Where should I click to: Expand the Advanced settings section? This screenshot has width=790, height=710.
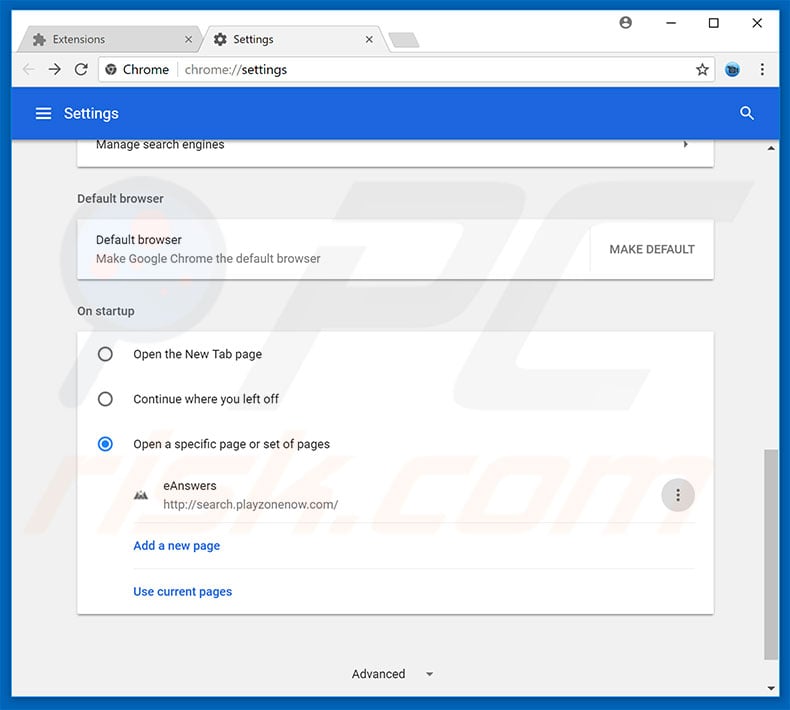tap(392, 674)
